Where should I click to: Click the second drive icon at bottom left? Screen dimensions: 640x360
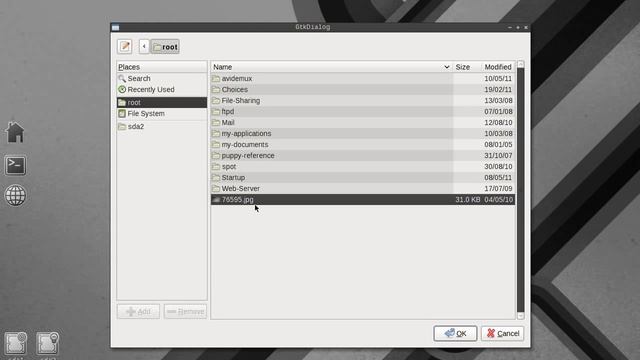(47, 343)
